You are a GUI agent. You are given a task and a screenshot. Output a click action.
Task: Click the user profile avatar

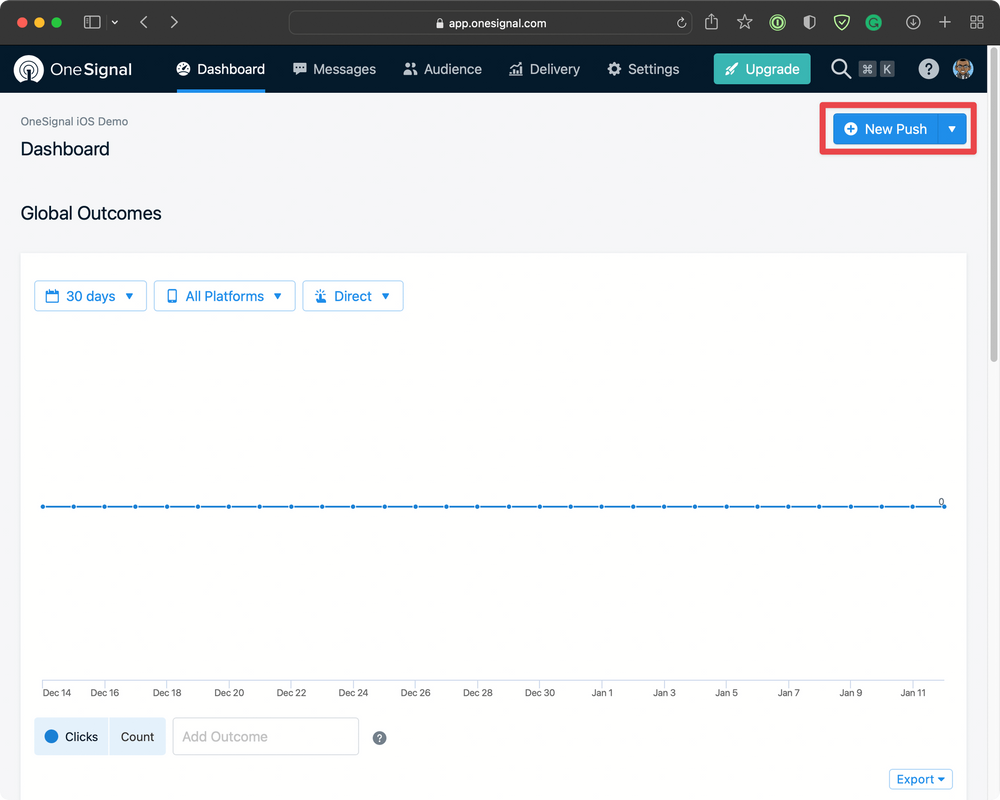click(963, 69)
